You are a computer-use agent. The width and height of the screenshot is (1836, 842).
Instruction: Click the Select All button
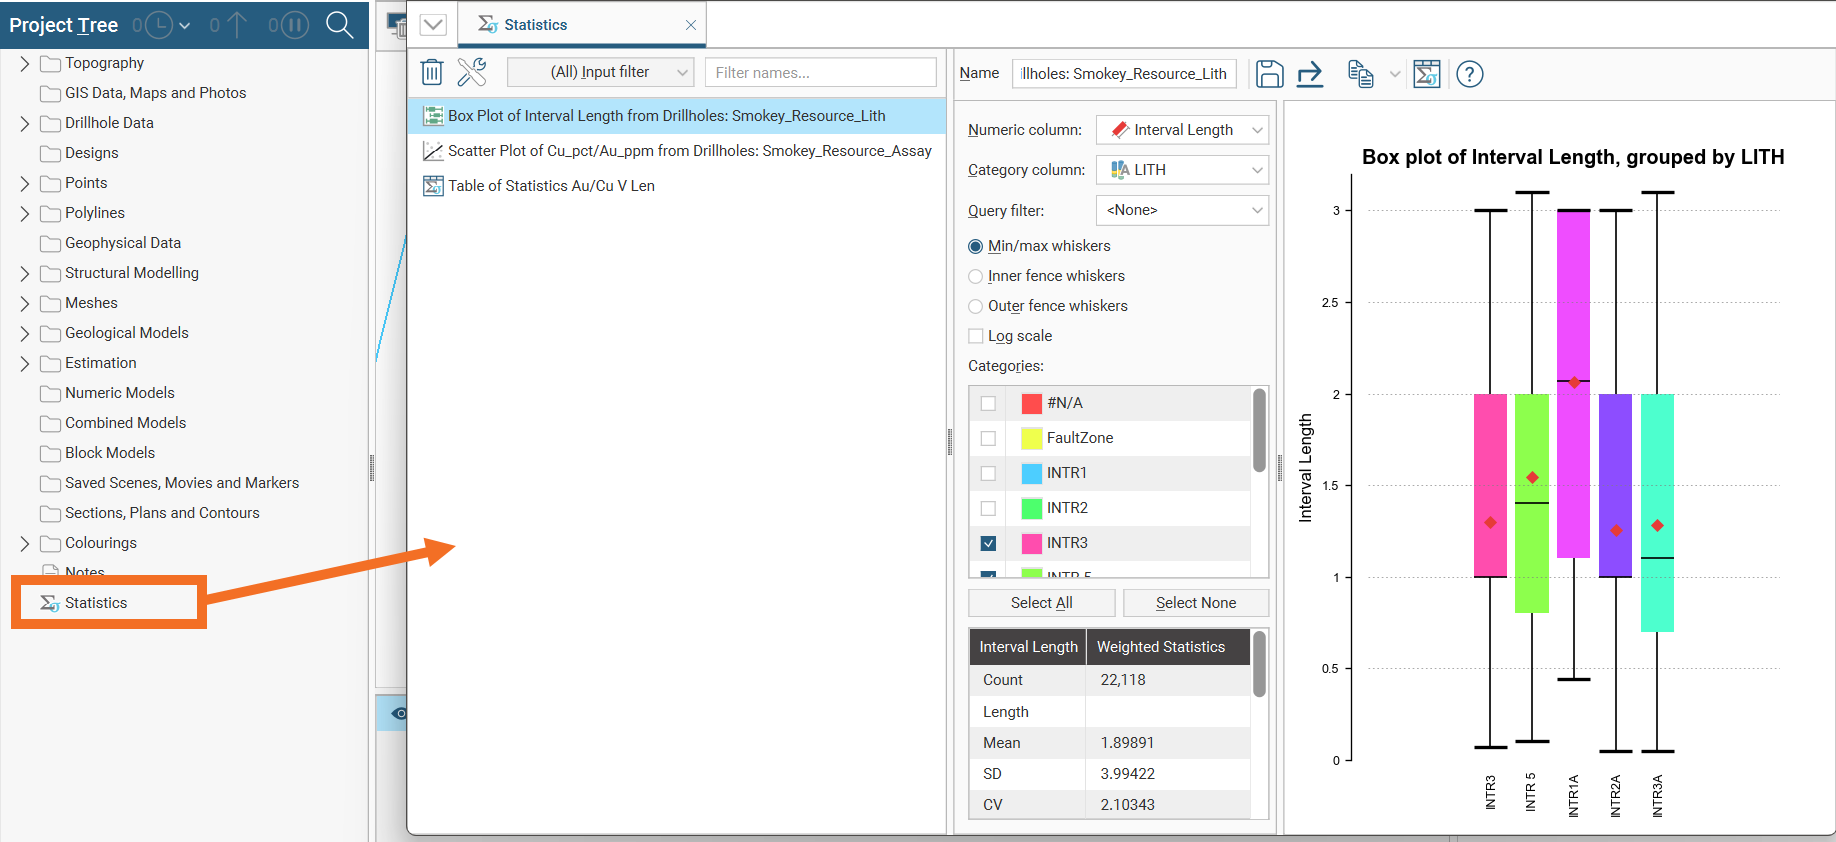coord(1041,603)
